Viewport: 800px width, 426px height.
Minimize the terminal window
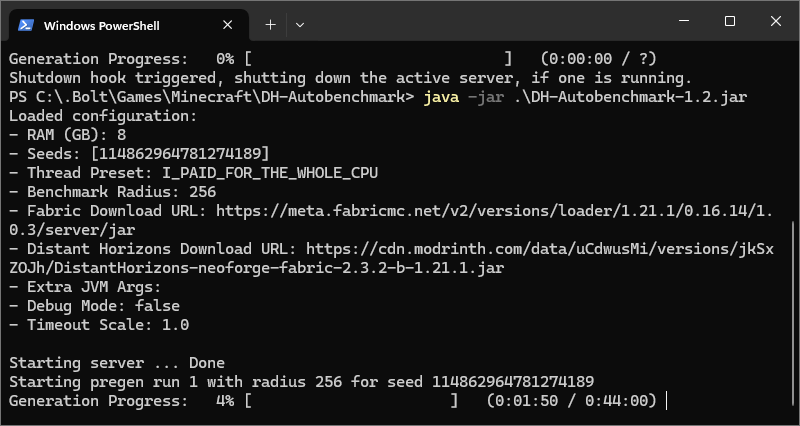click(x=684, y=21)
